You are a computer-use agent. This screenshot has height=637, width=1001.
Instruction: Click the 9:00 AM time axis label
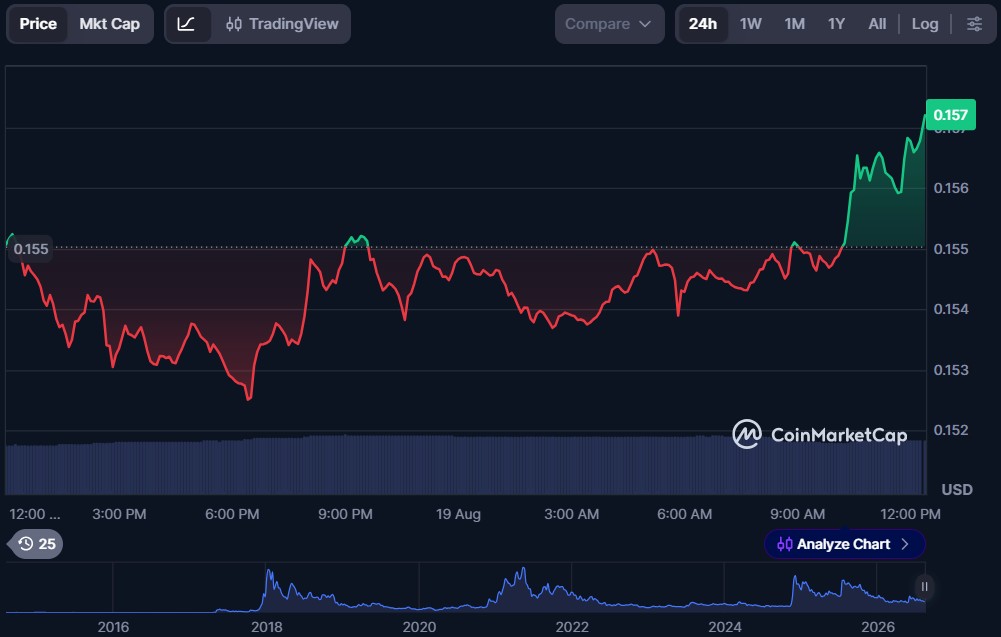(797, 514)
